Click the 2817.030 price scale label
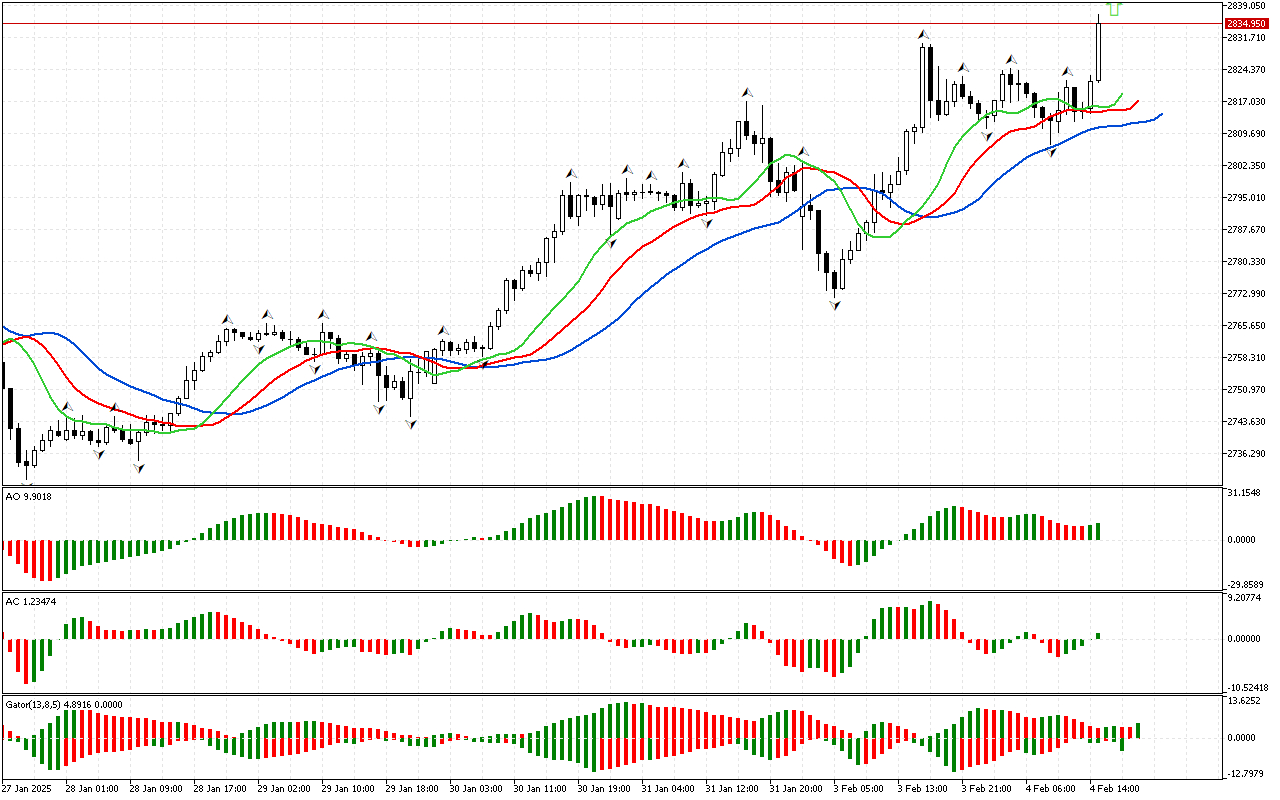This screenshot has height=800, width=1280. 1244,101
